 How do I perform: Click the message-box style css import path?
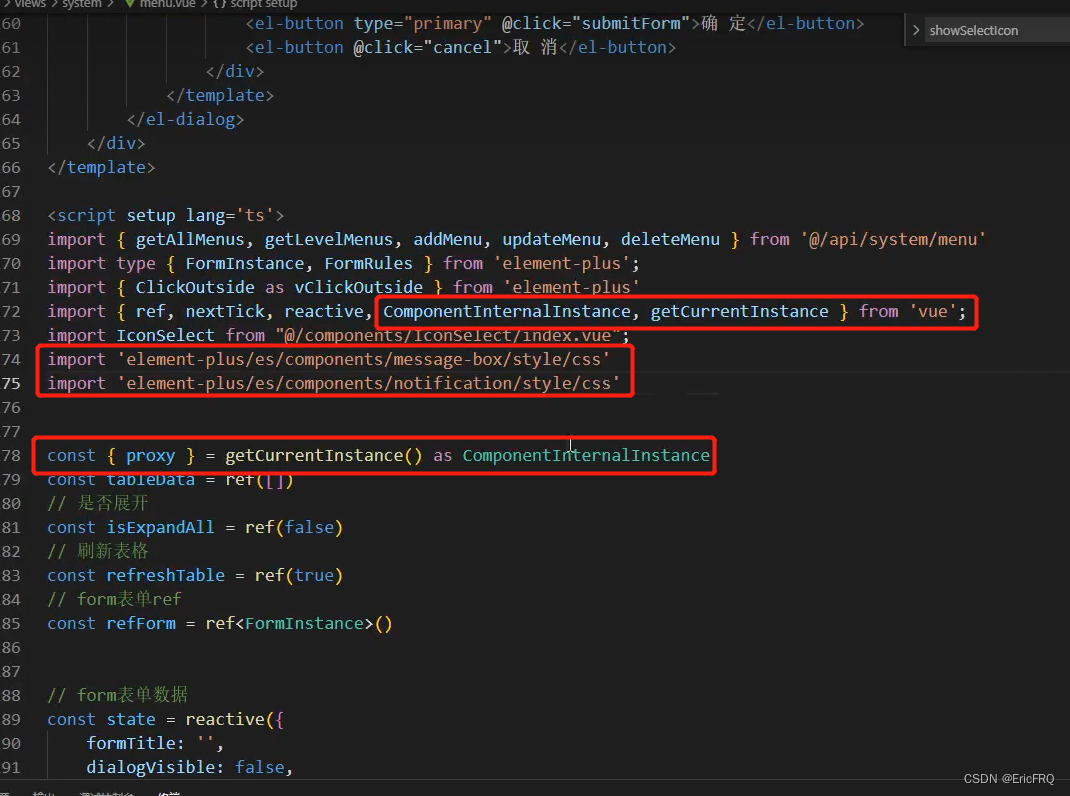click(364, 360)
